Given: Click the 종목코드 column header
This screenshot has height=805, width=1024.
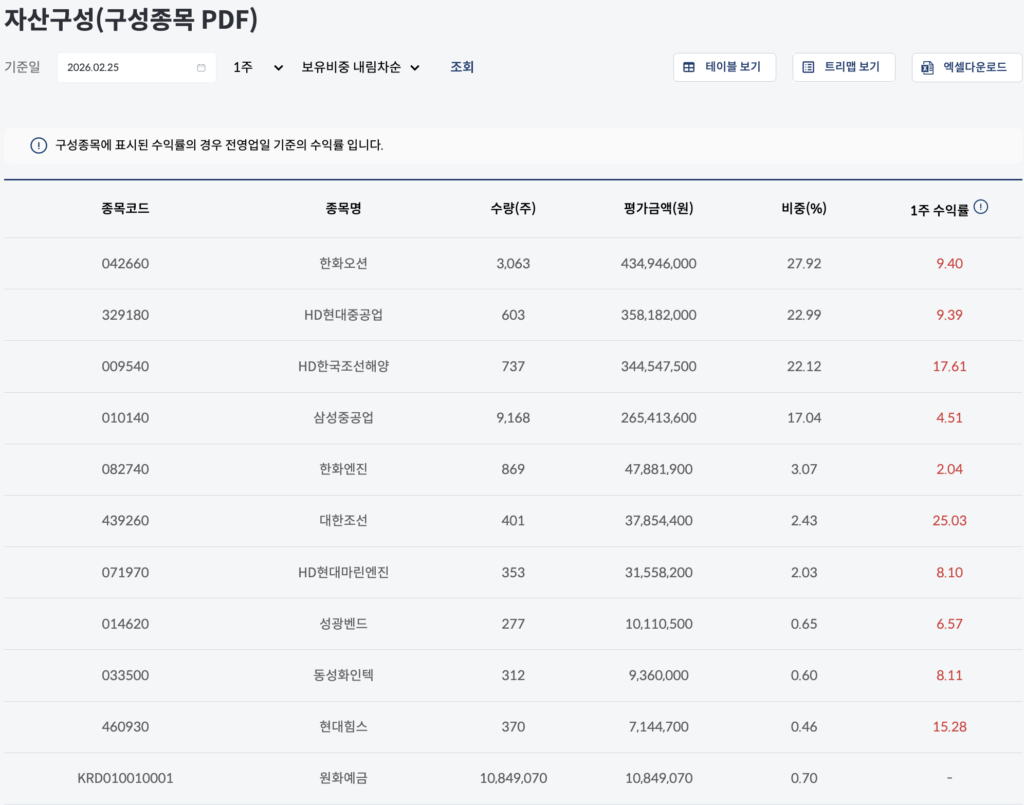Looking at the screenshot, I should click(x=125, y=209).
